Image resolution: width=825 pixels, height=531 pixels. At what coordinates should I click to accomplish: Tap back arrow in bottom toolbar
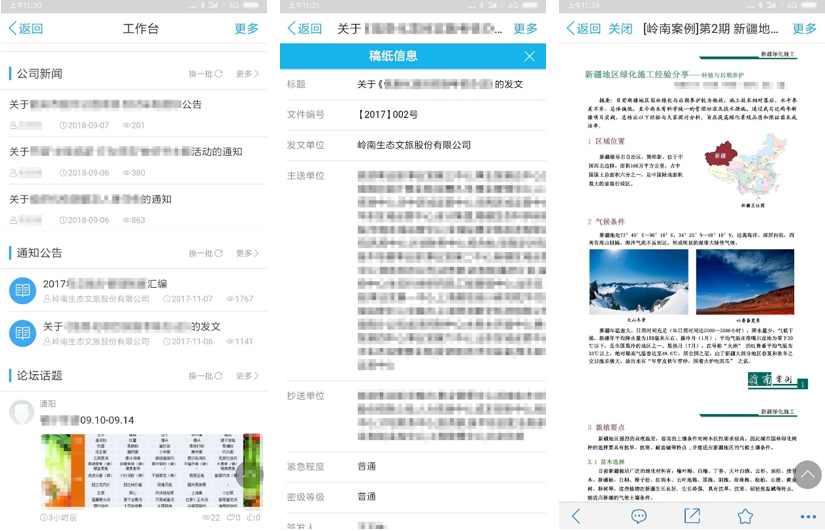(576, 516)
